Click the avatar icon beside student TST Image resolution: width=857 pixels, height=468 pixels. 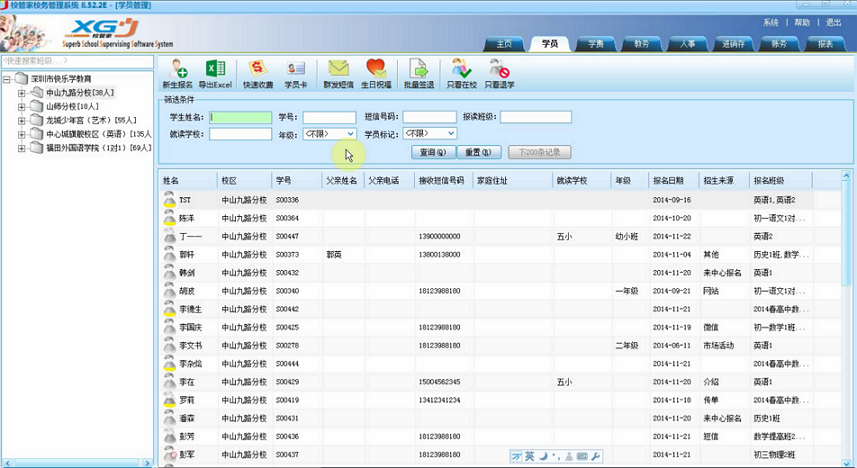tap(169, 200)
